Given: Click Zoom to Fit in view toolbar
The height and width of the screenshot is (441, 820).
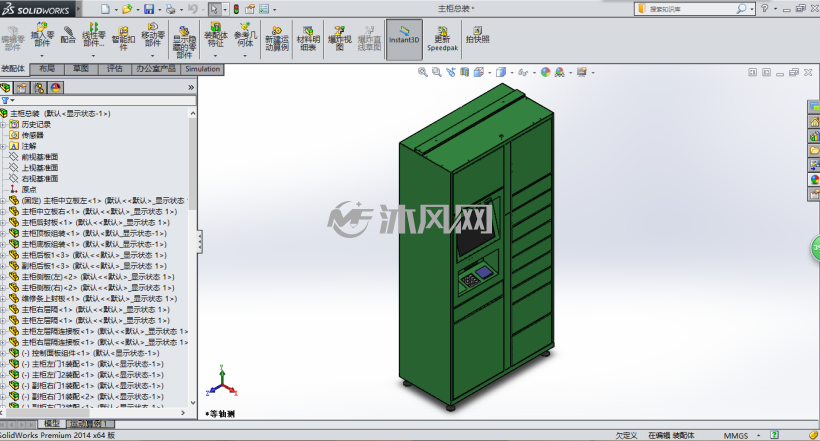Looking at the screenshot, I should coord(423,72).
